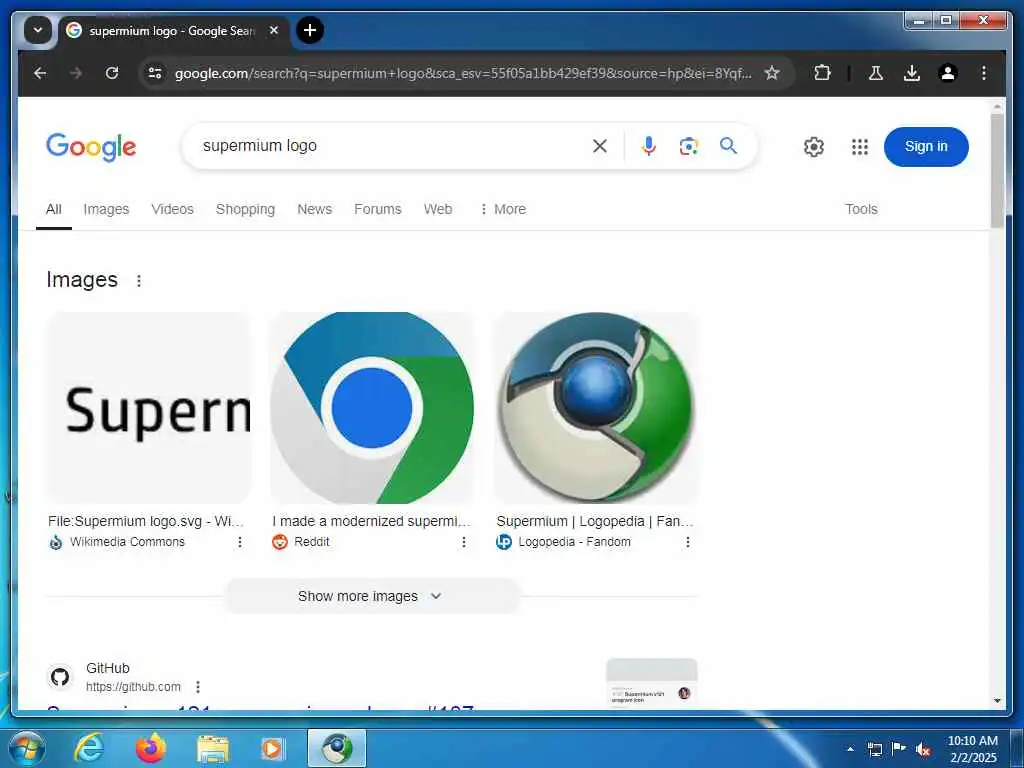Switch to the Images tab
The image size is (1024, 768).
(x=106, y=209)
